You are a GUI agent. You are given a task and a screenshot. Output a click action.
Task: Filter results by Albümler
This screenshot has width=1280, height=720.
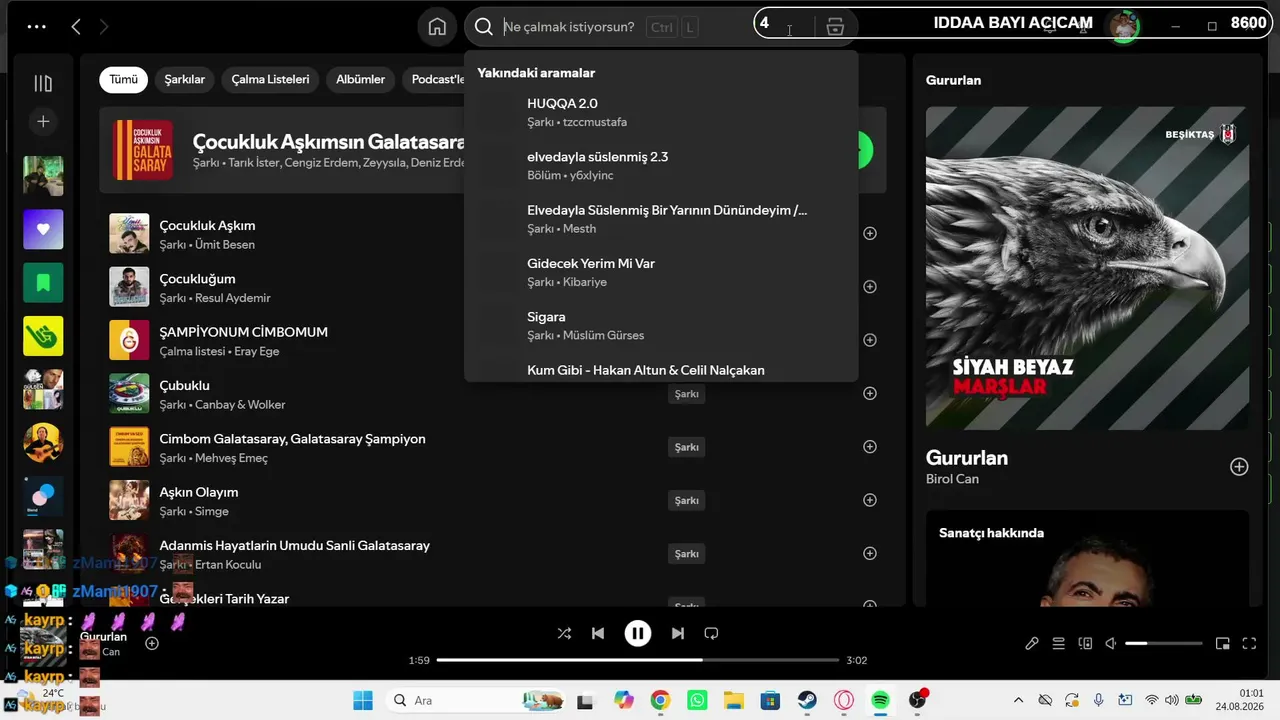(360, 80)
